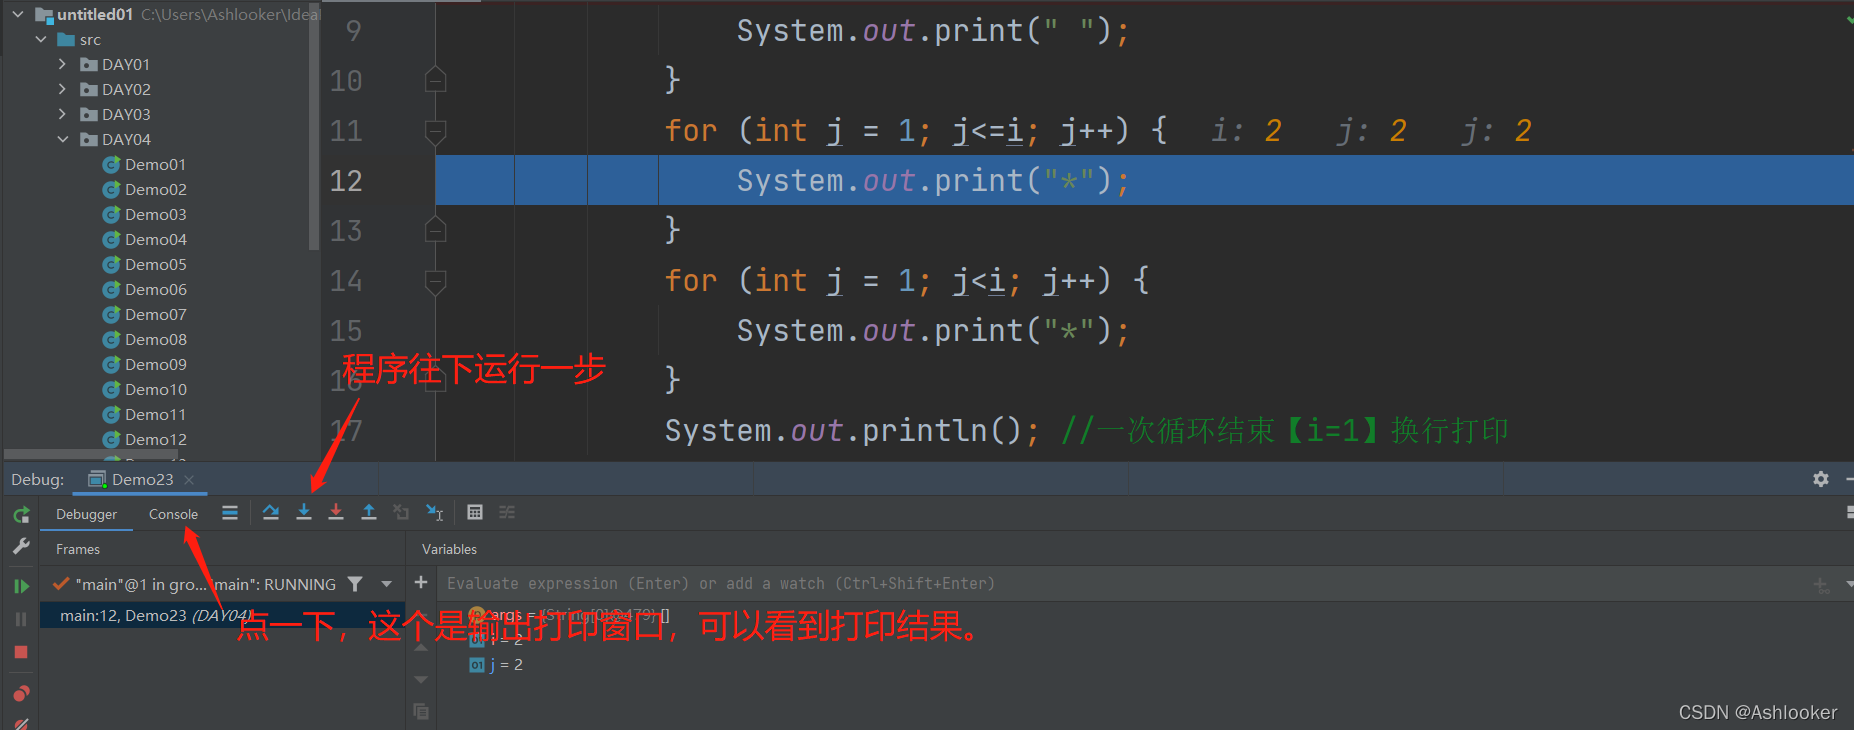Click the Step Over icon

coord(271,513)
